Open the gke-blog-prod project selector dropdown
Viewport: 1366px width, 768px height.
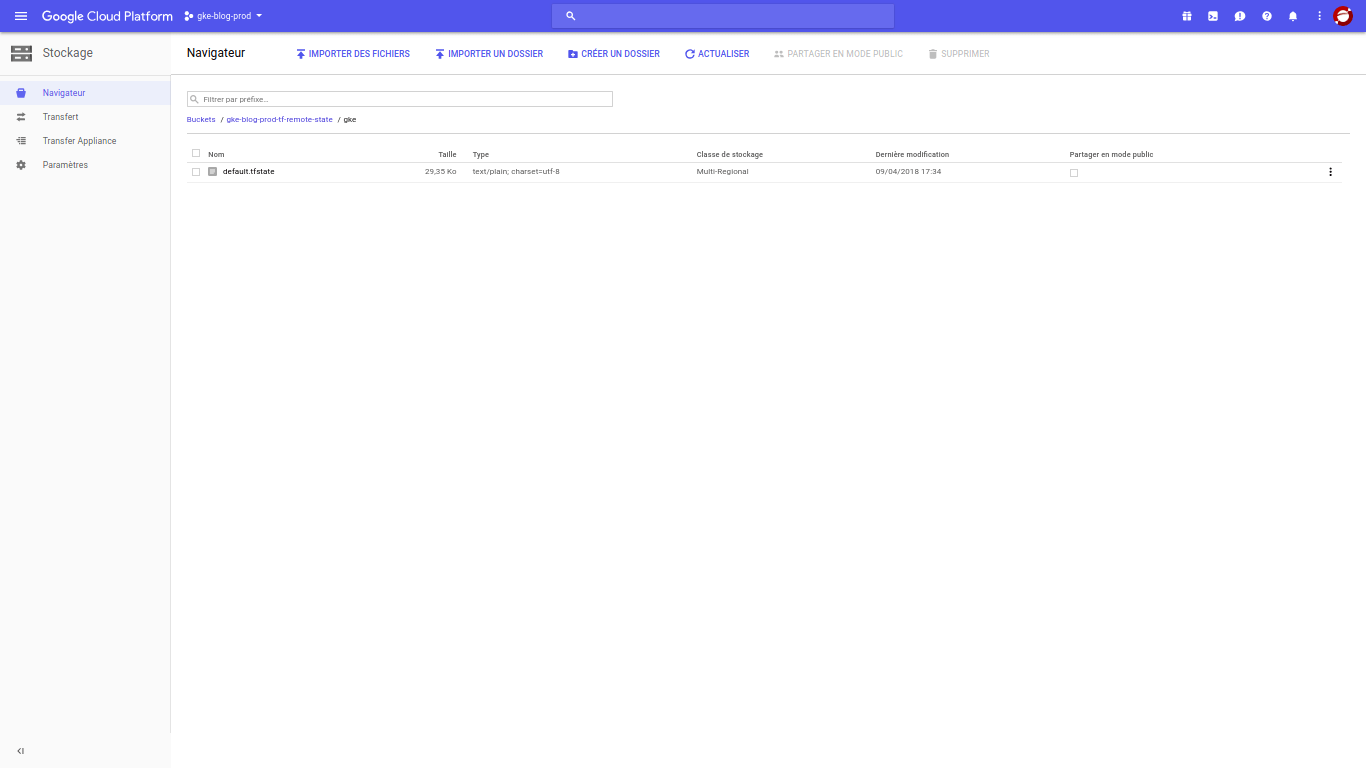223,16
